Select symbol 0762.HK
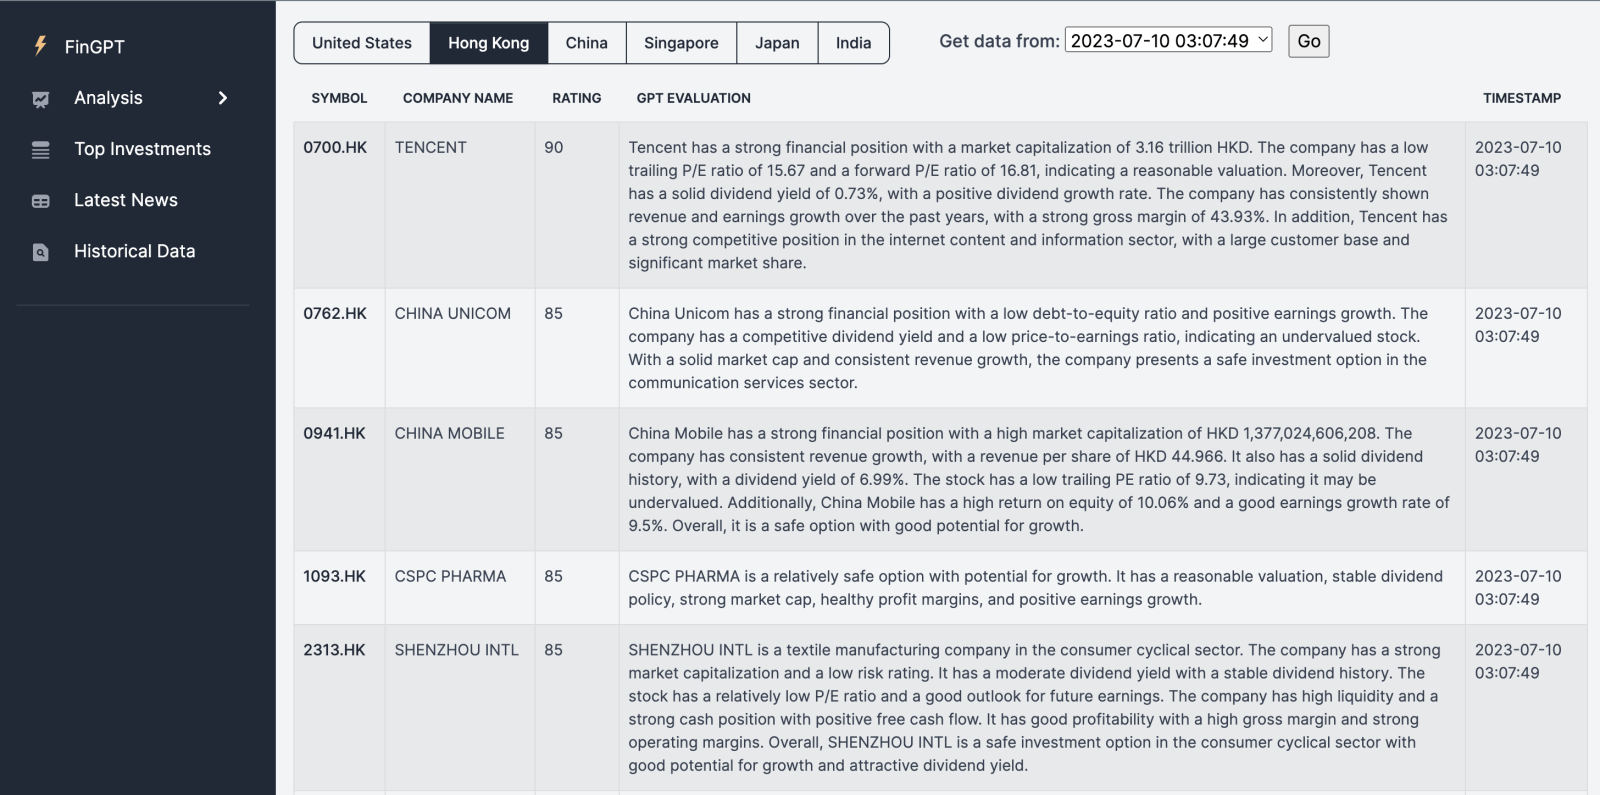The height and width of the screenshot is (795, 1600). [335, 313]
